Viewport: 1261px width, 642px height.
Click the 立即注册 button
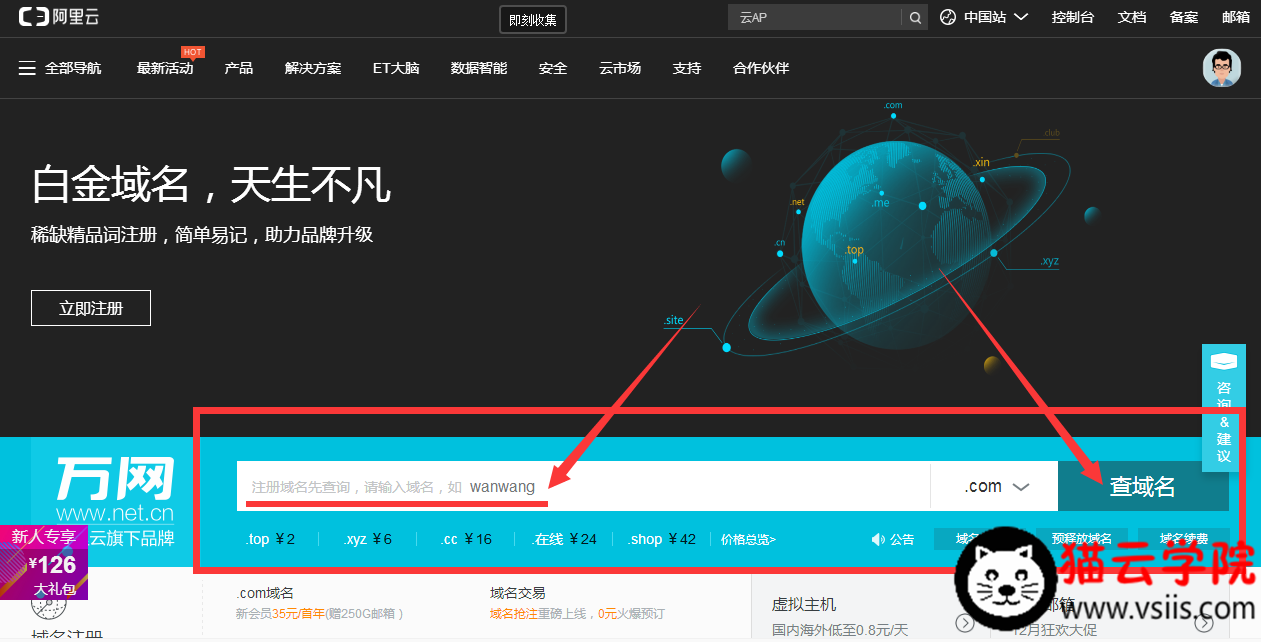pos(91,308)
